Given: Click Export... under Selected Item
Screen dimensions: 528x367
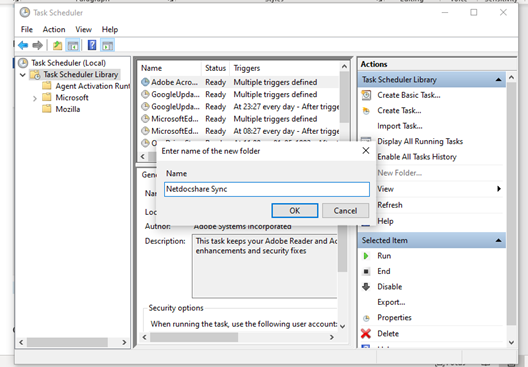Looking at the screenshot, I should coord(391,302).
